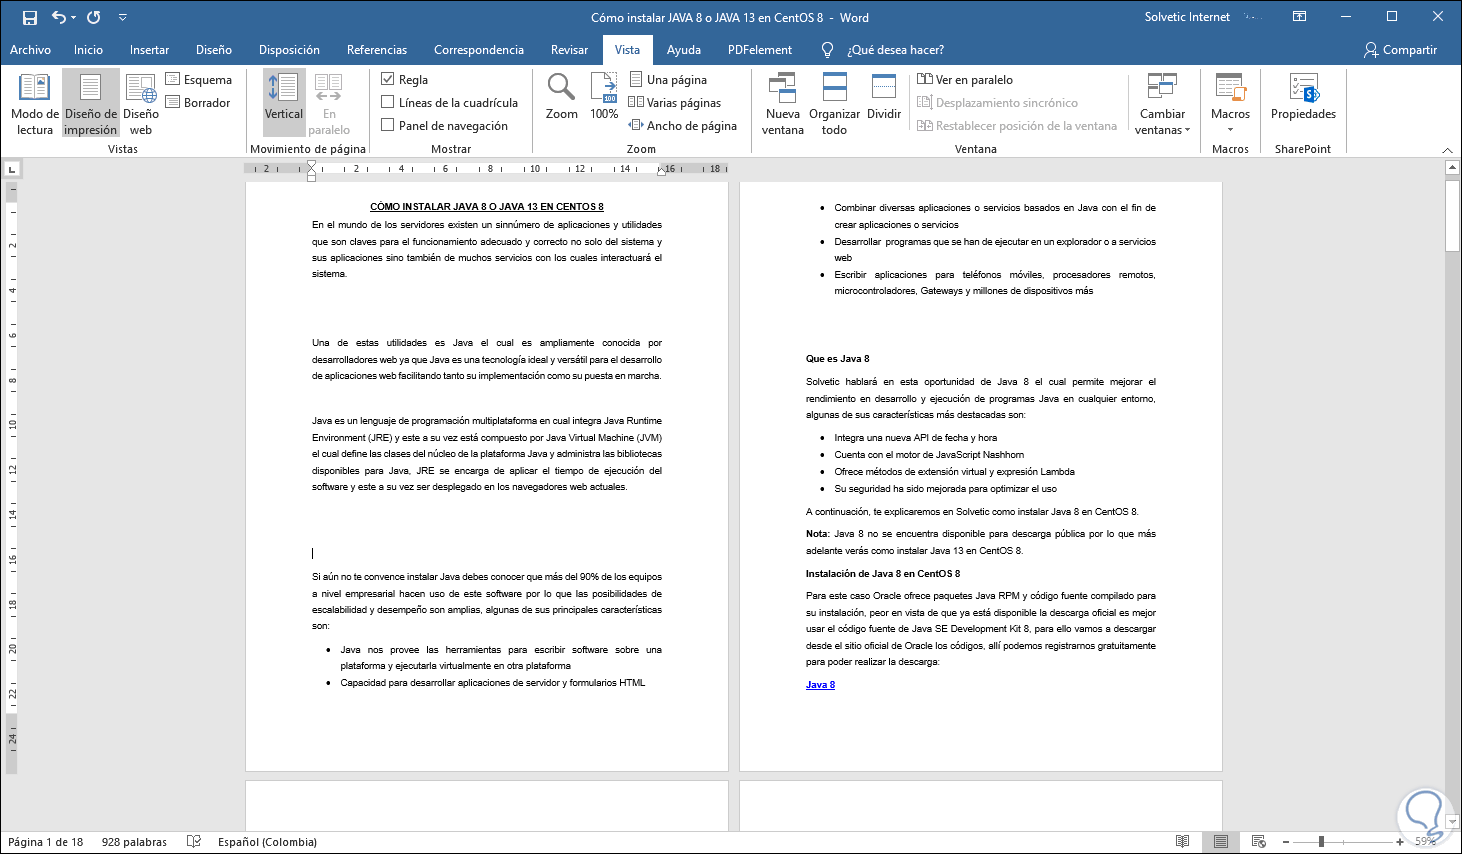1462x854 pixels.
Task: Zoom in with the plus button
Action: [1399, 842]
